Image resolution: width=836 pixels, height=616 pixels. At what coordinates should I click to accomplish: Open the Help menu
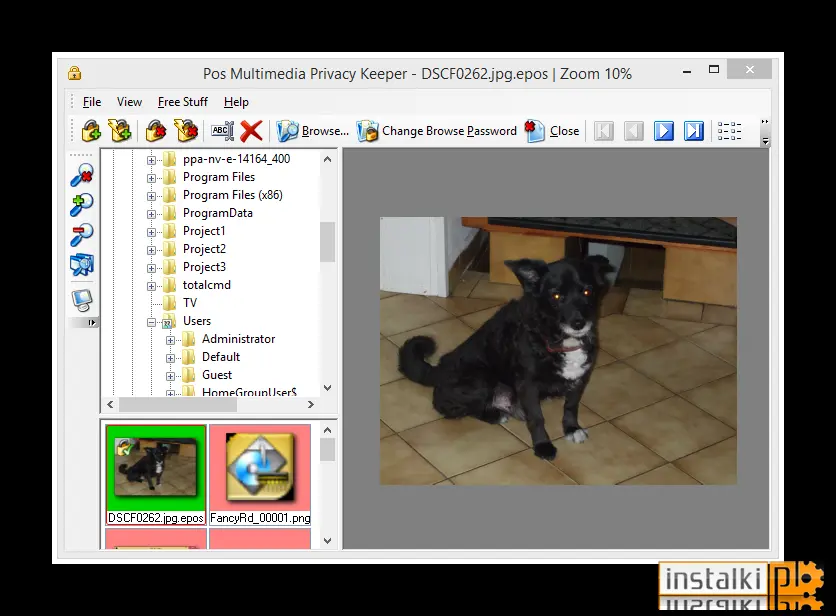pyautogui.click(x=236, y=102)
